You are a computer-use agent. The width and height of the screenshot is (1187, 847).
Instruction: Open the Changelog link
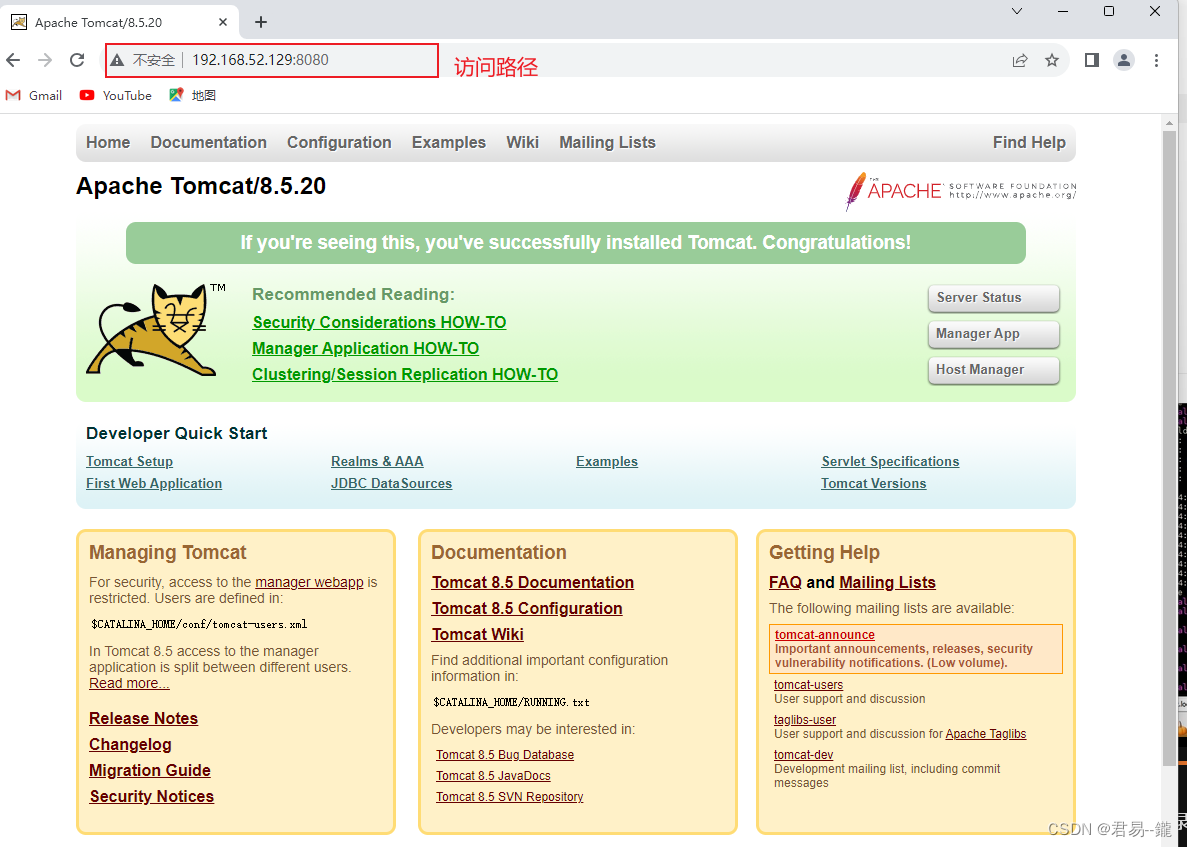pyautogui.click(x=130, y=745)
